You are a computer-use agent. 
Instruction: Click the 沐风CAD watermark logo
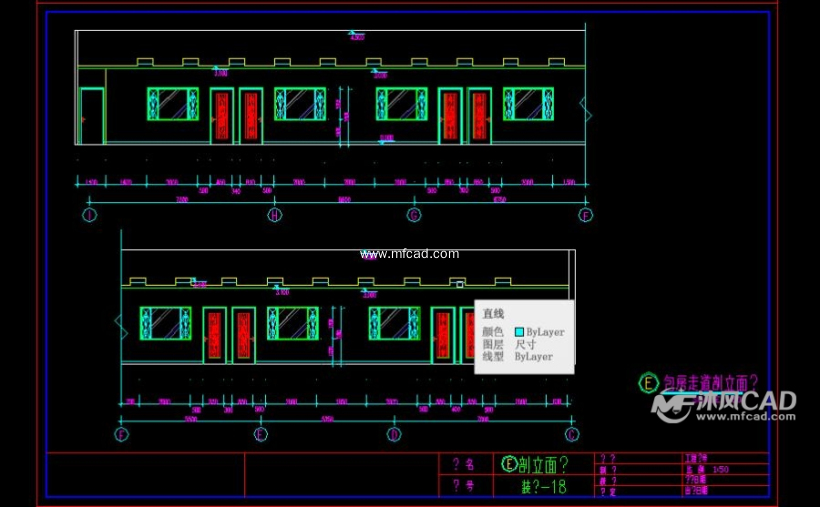click(724, 402)
